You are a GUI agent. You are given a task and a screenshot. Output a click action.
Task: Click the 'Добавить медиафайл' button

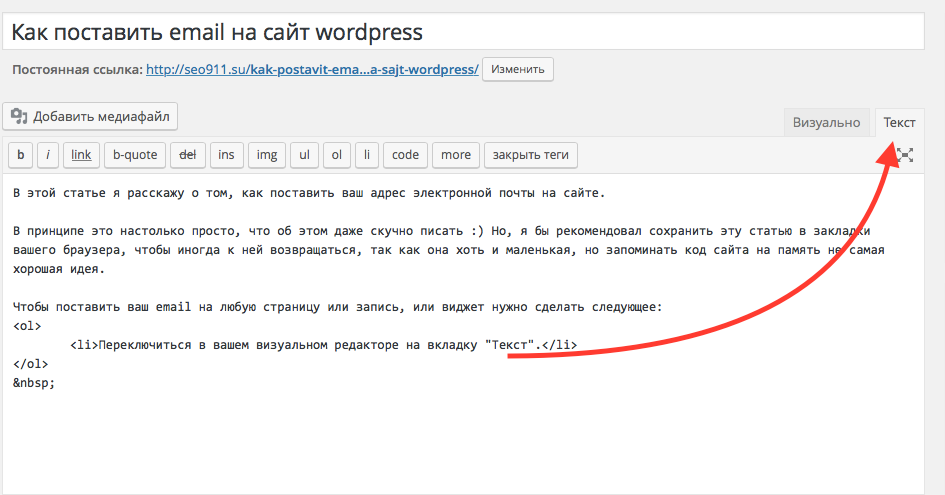[90, 117]
